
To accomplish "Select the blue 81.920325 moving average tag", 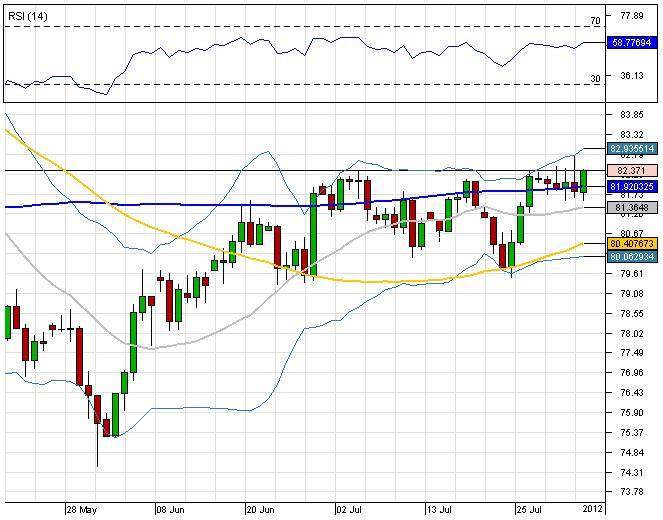I will (632, 186).
